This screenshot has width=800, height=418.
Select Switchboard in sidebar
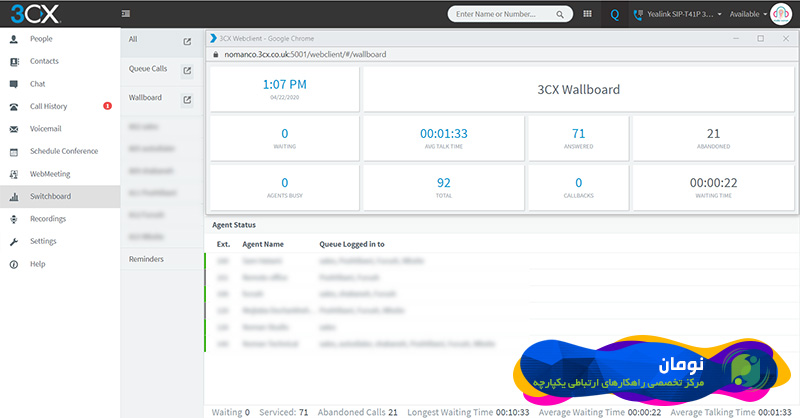point(51,196)
